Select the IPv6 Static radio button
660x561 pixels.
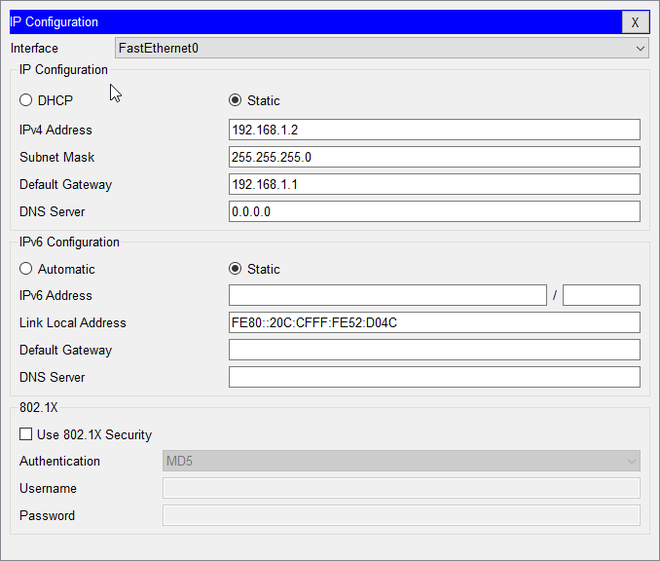(235, 269)
